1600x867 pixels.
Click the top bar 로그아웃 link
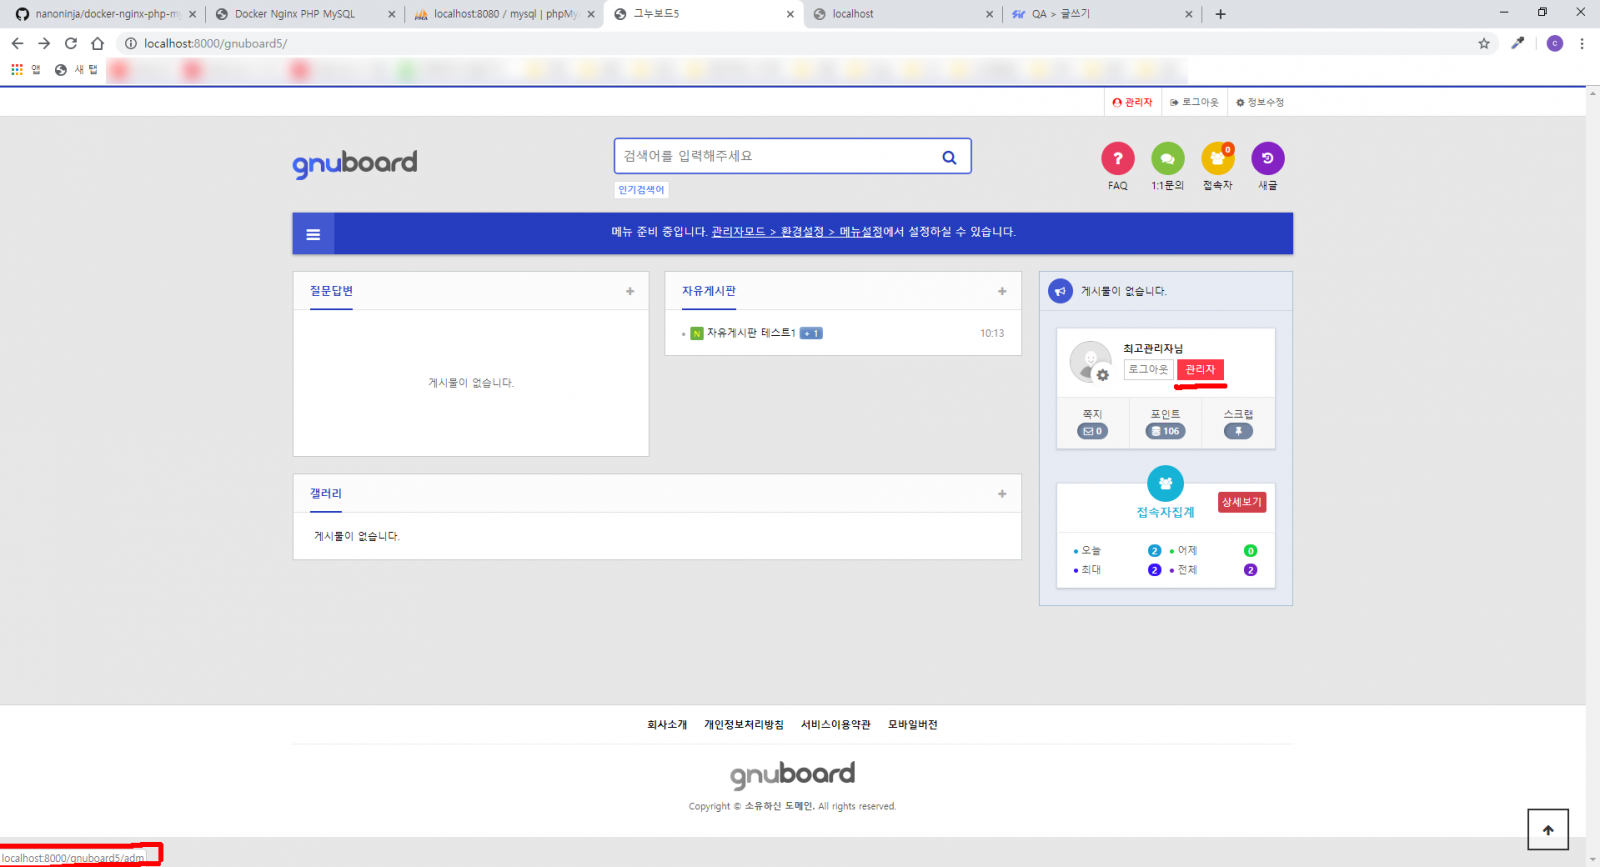click(x=1194, y=102)
